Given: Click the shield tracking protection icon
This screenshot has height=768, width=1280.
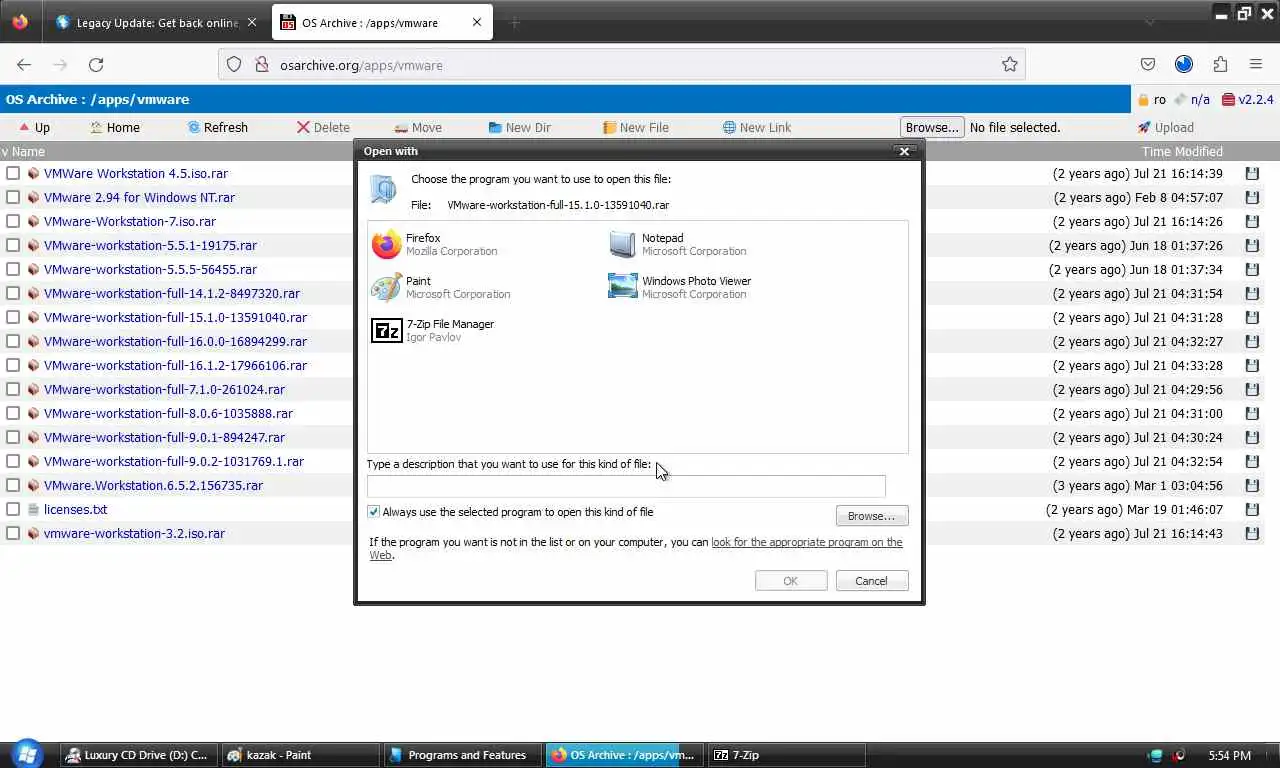Looking at the screenshot, I should click(x=234, y=65).
